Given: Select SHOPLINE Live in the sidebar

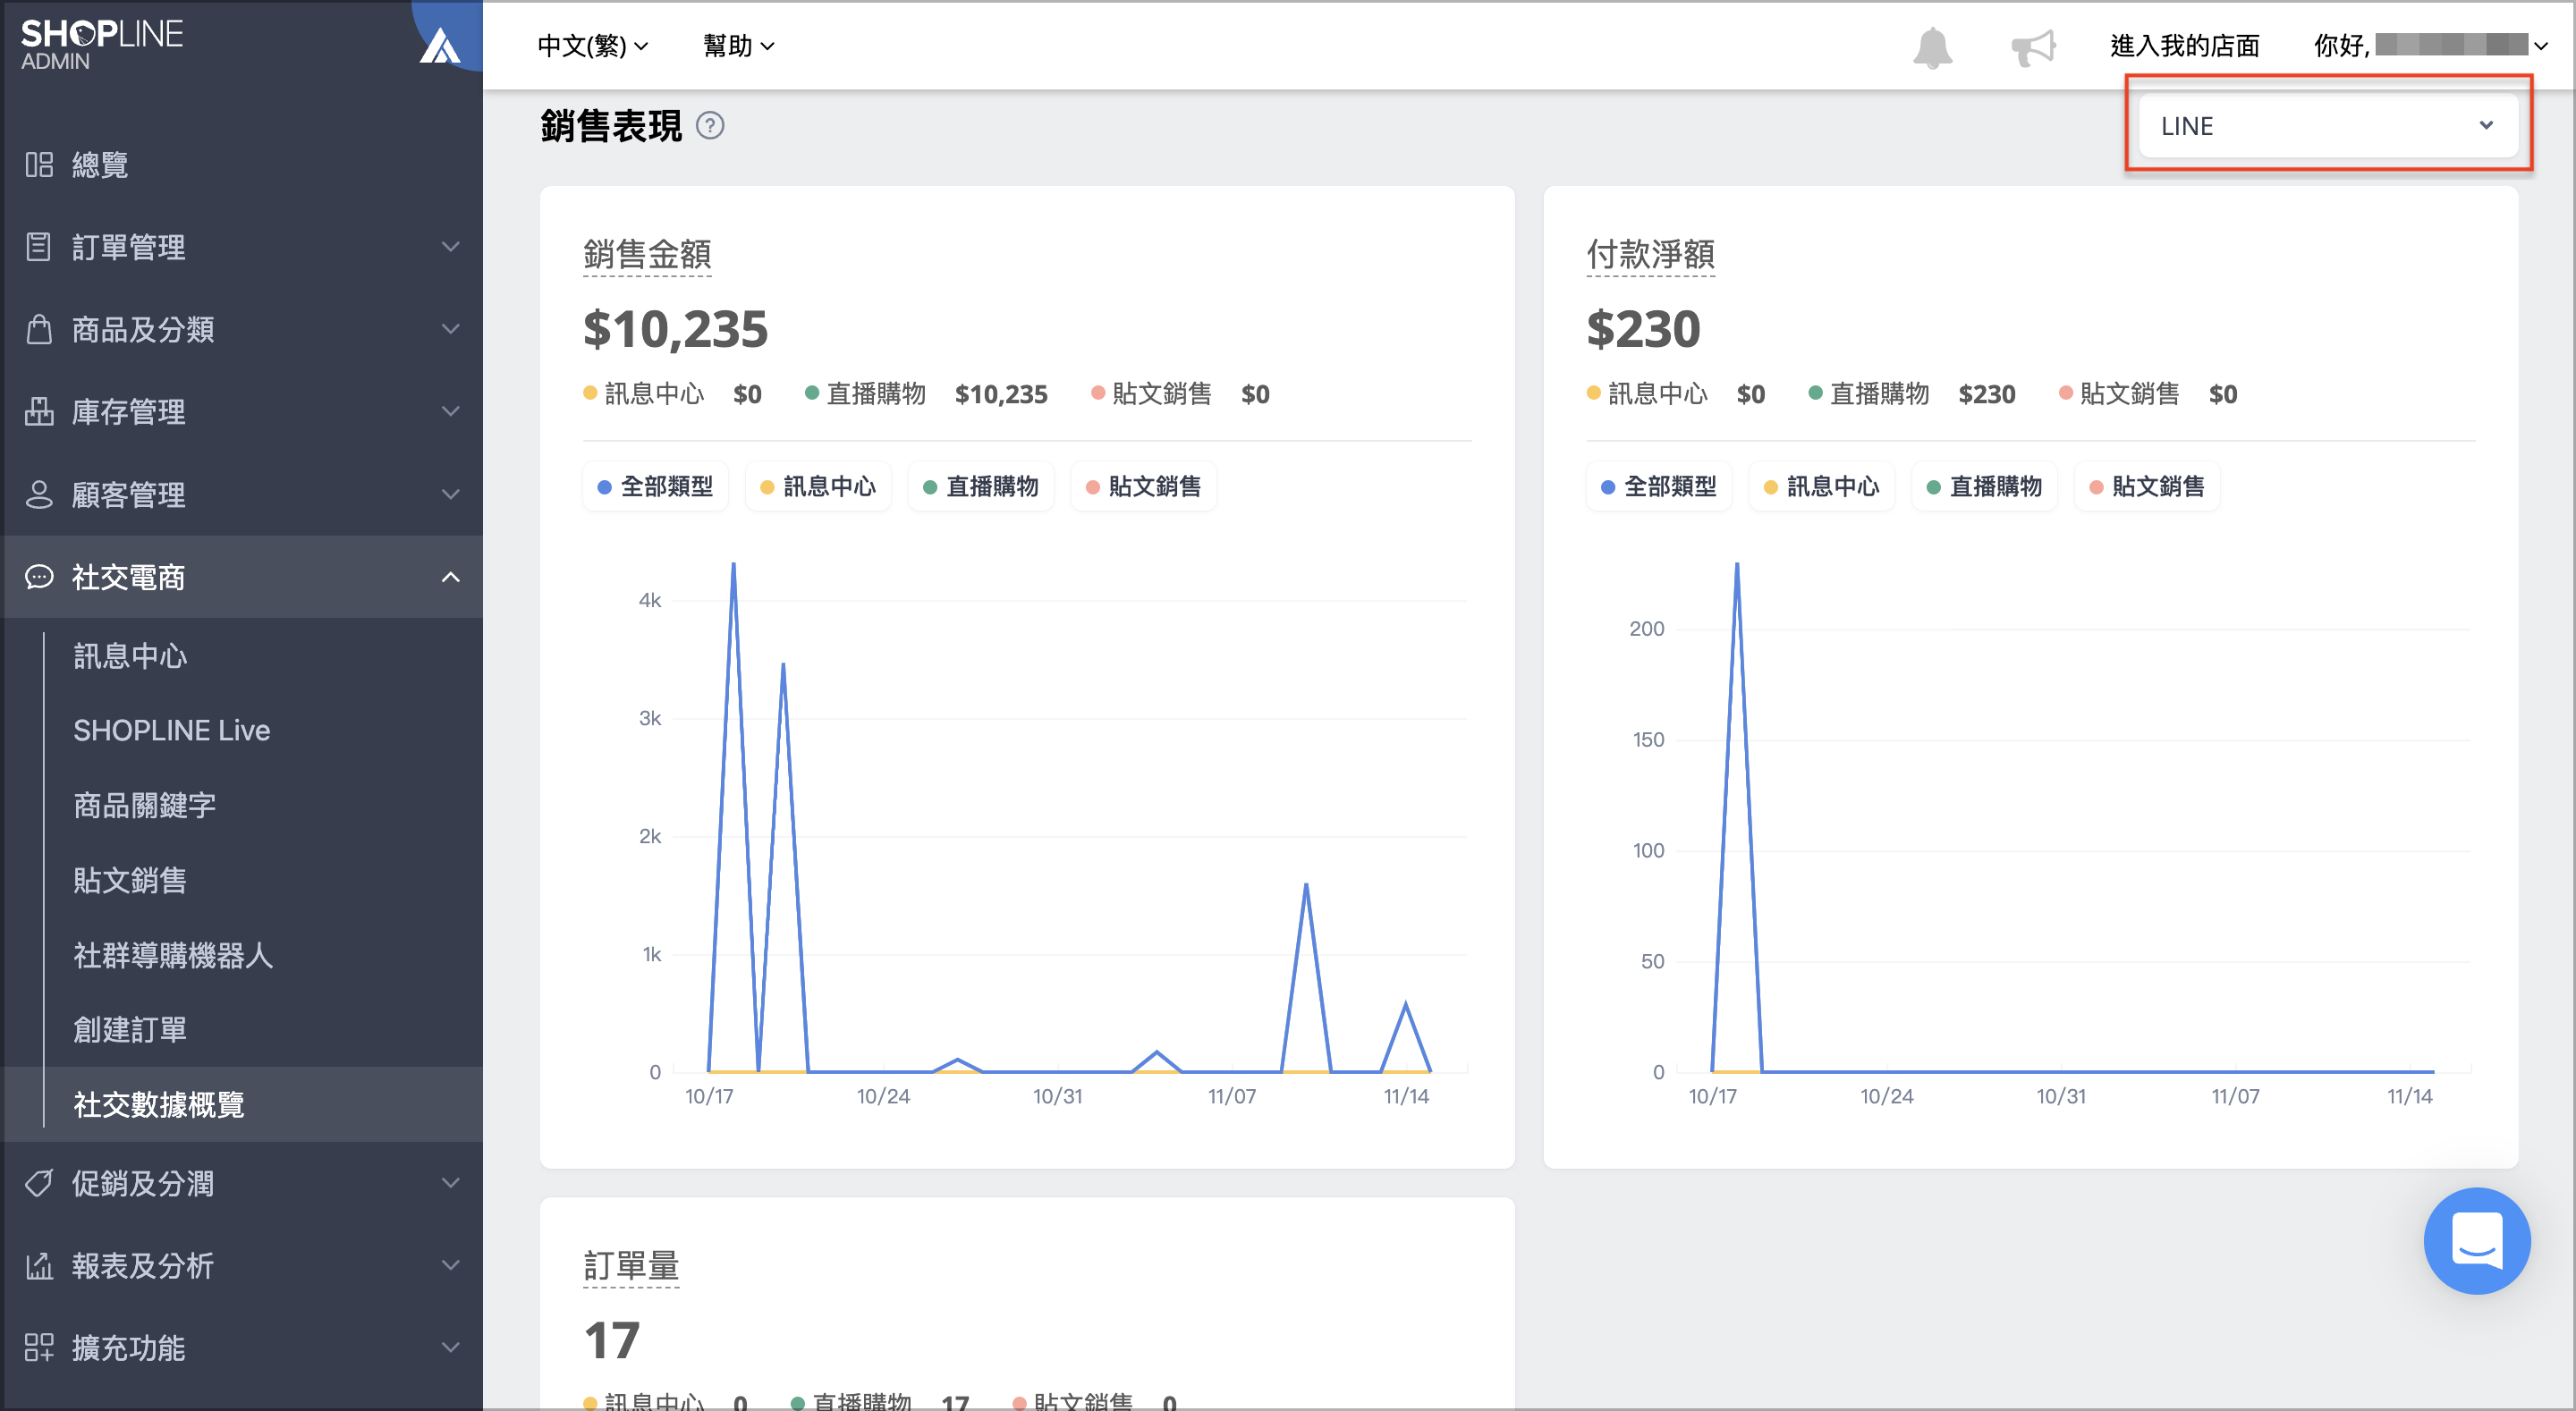Looking at the screenshot, I should point(172,730).
